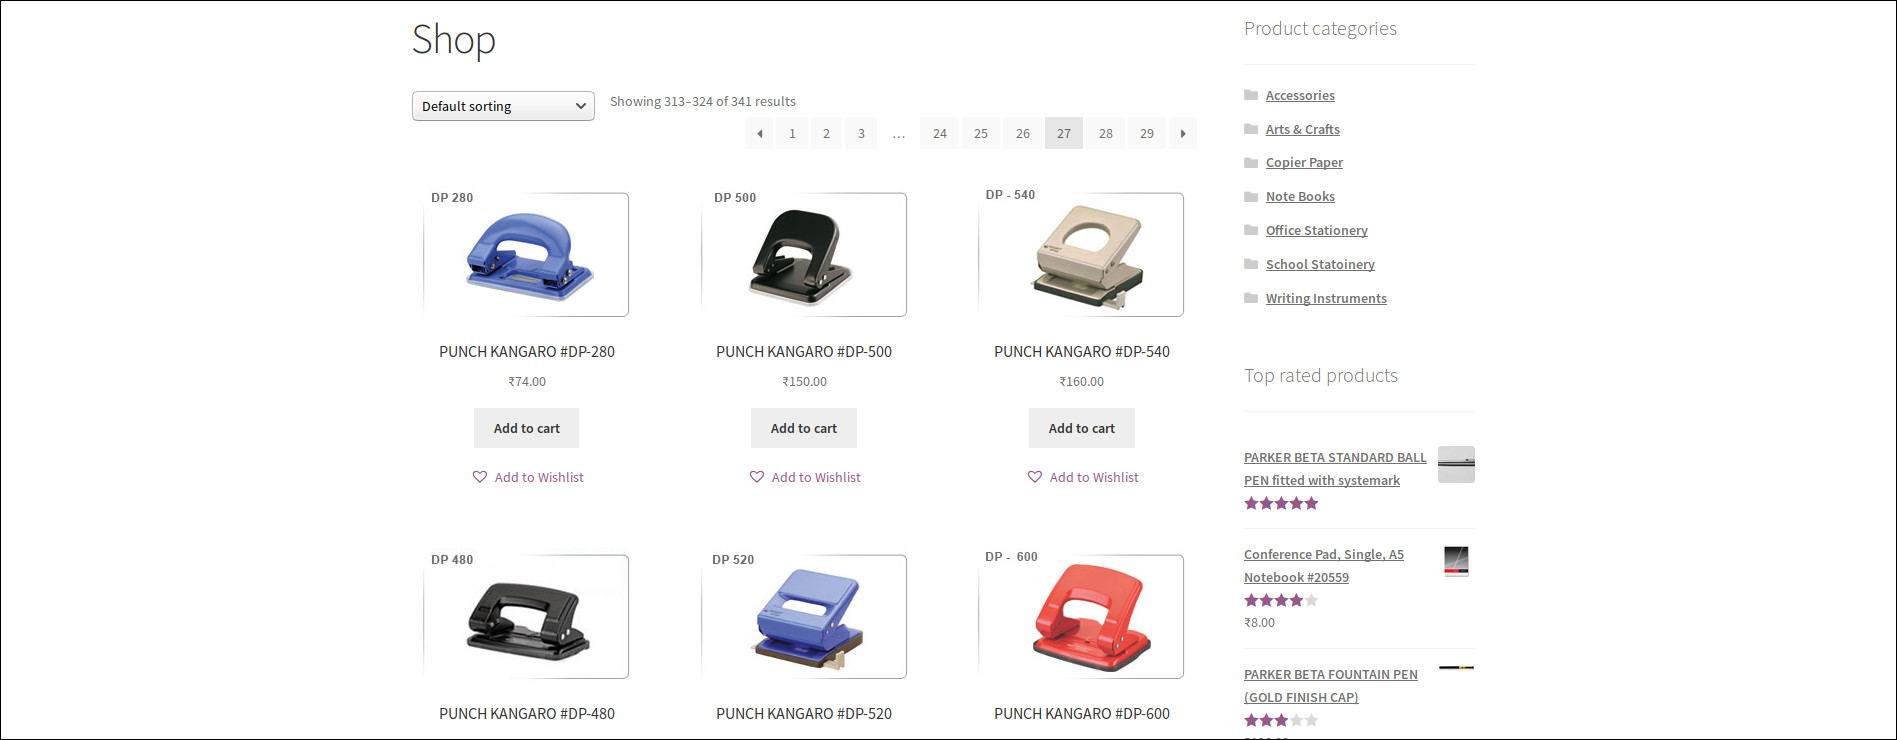This screenshot has height=740, width=1897.
Task: Add DP-540 punch to cart
Action: tap(1082, 428)
